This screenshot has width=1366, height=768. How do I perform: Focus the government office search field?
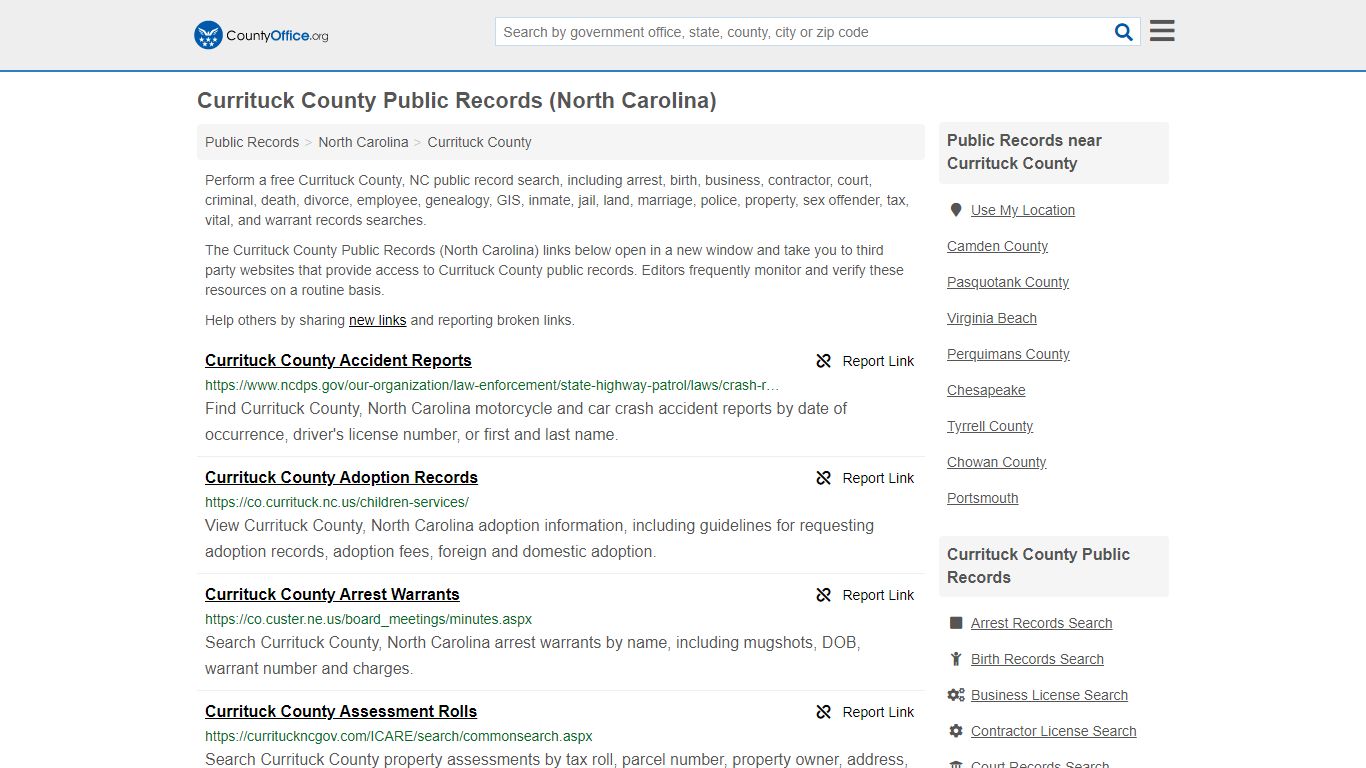[x=802, y=32]
